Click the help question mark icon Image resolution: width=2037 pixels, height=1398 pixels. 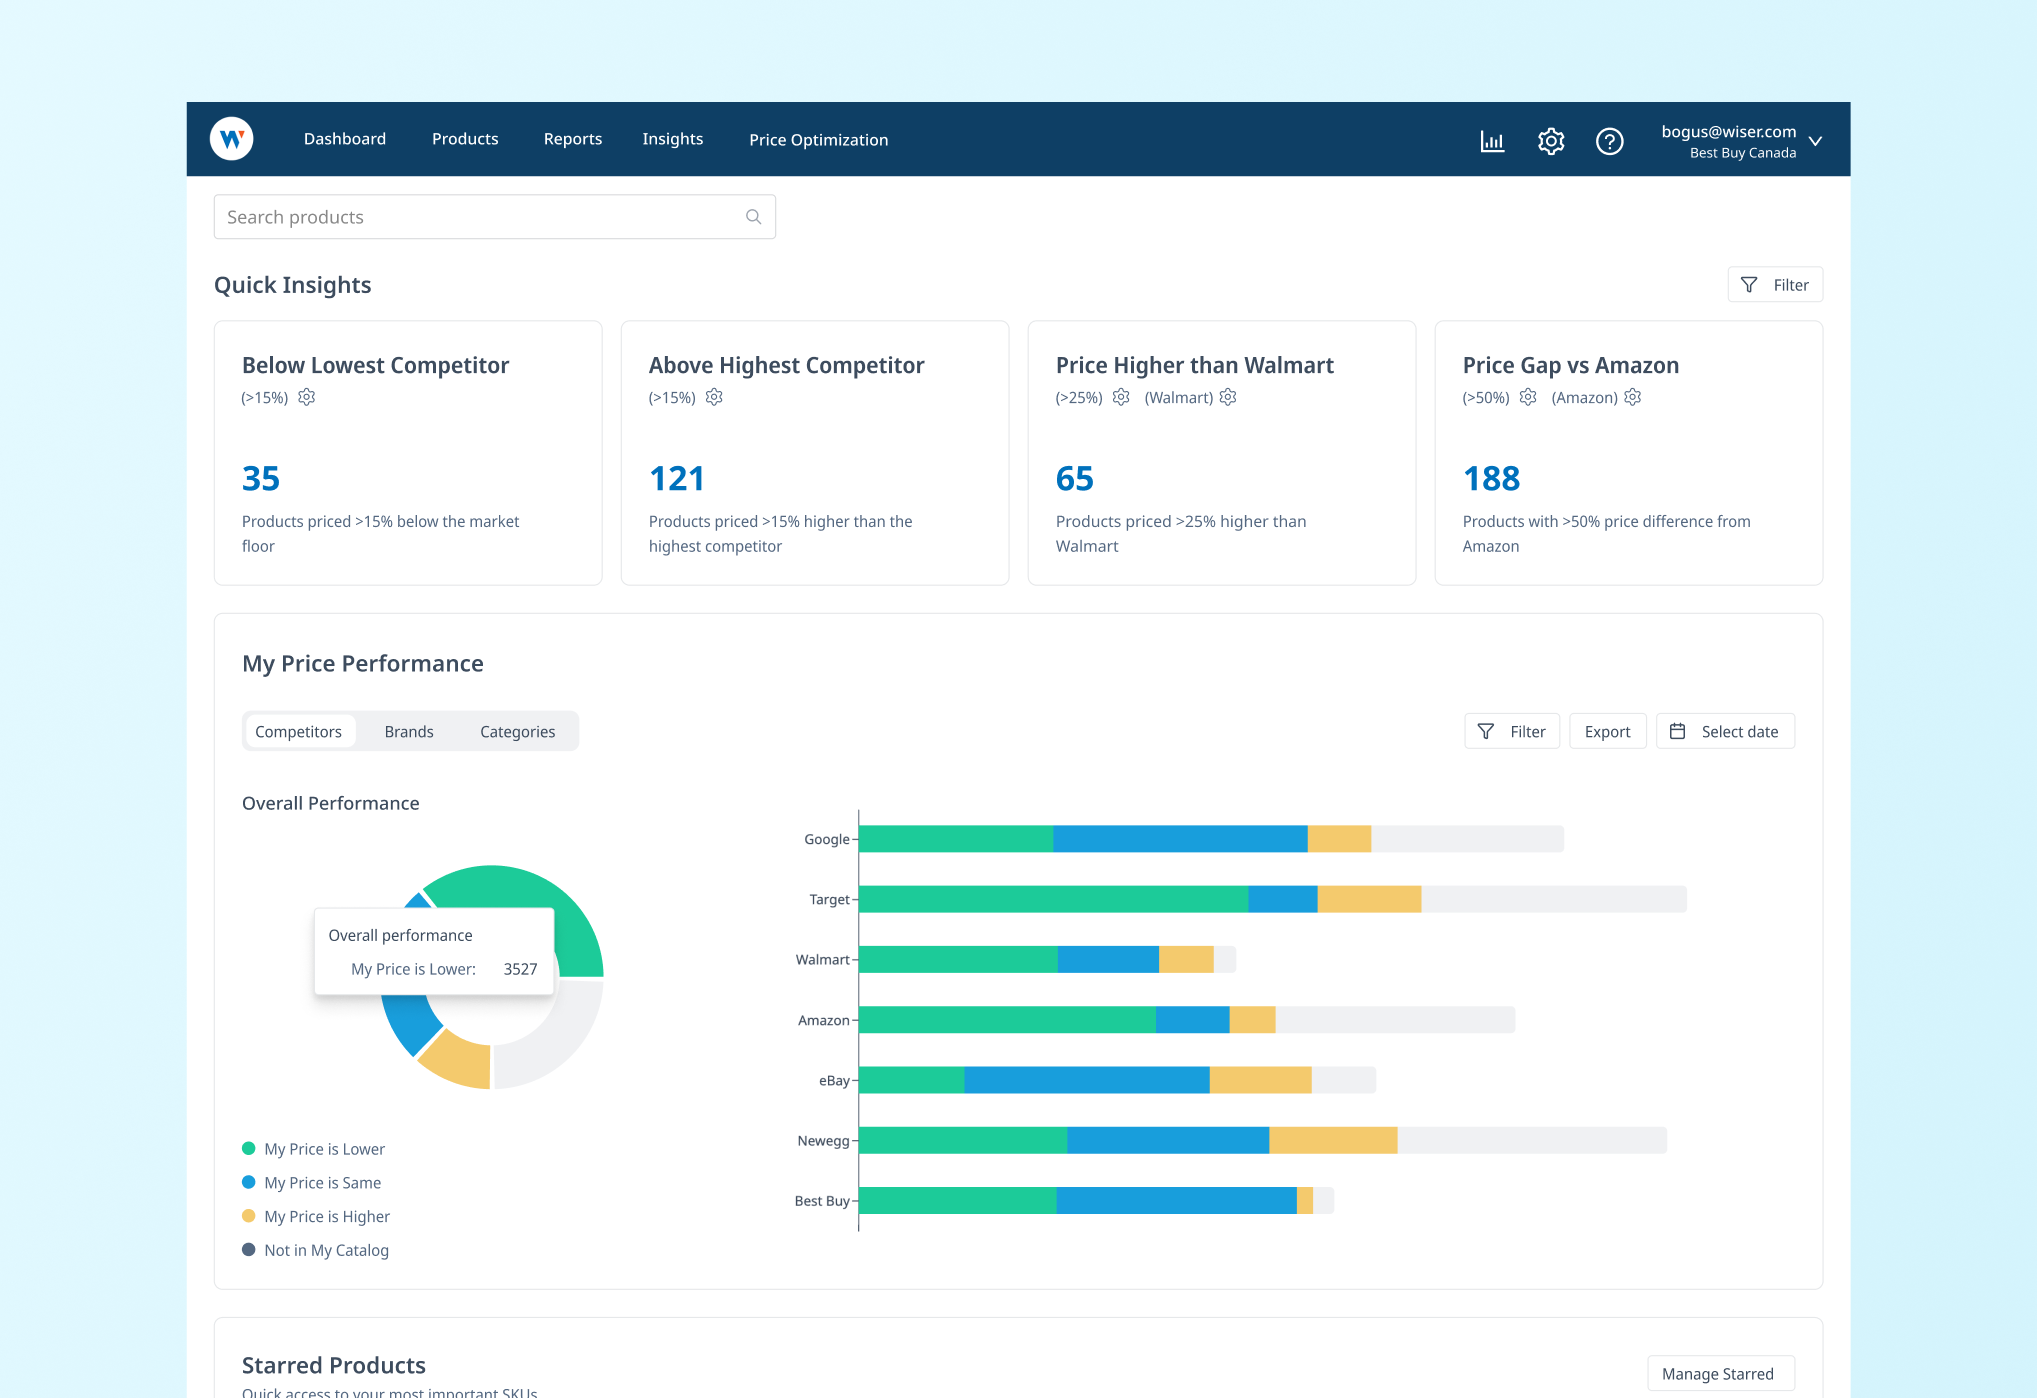point(1609,141)
